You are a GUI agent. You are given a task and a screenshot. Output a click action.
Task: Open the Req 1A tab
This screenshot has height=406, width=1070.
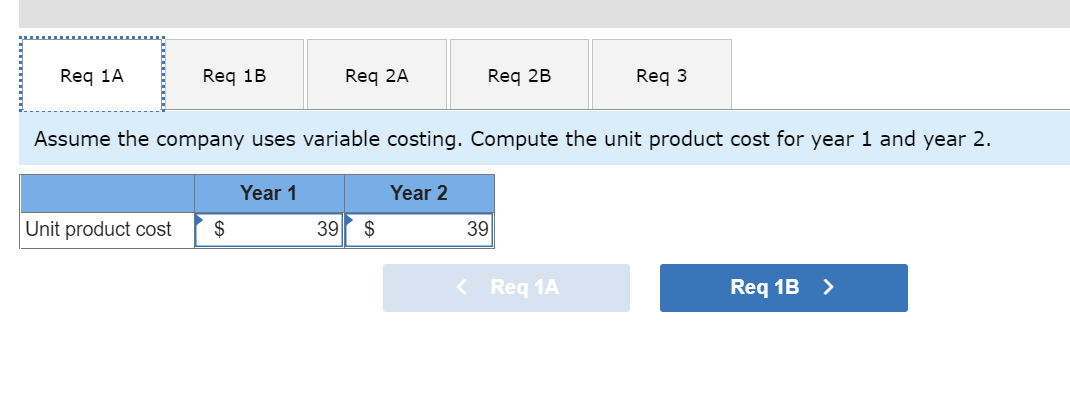pos(92,75)
